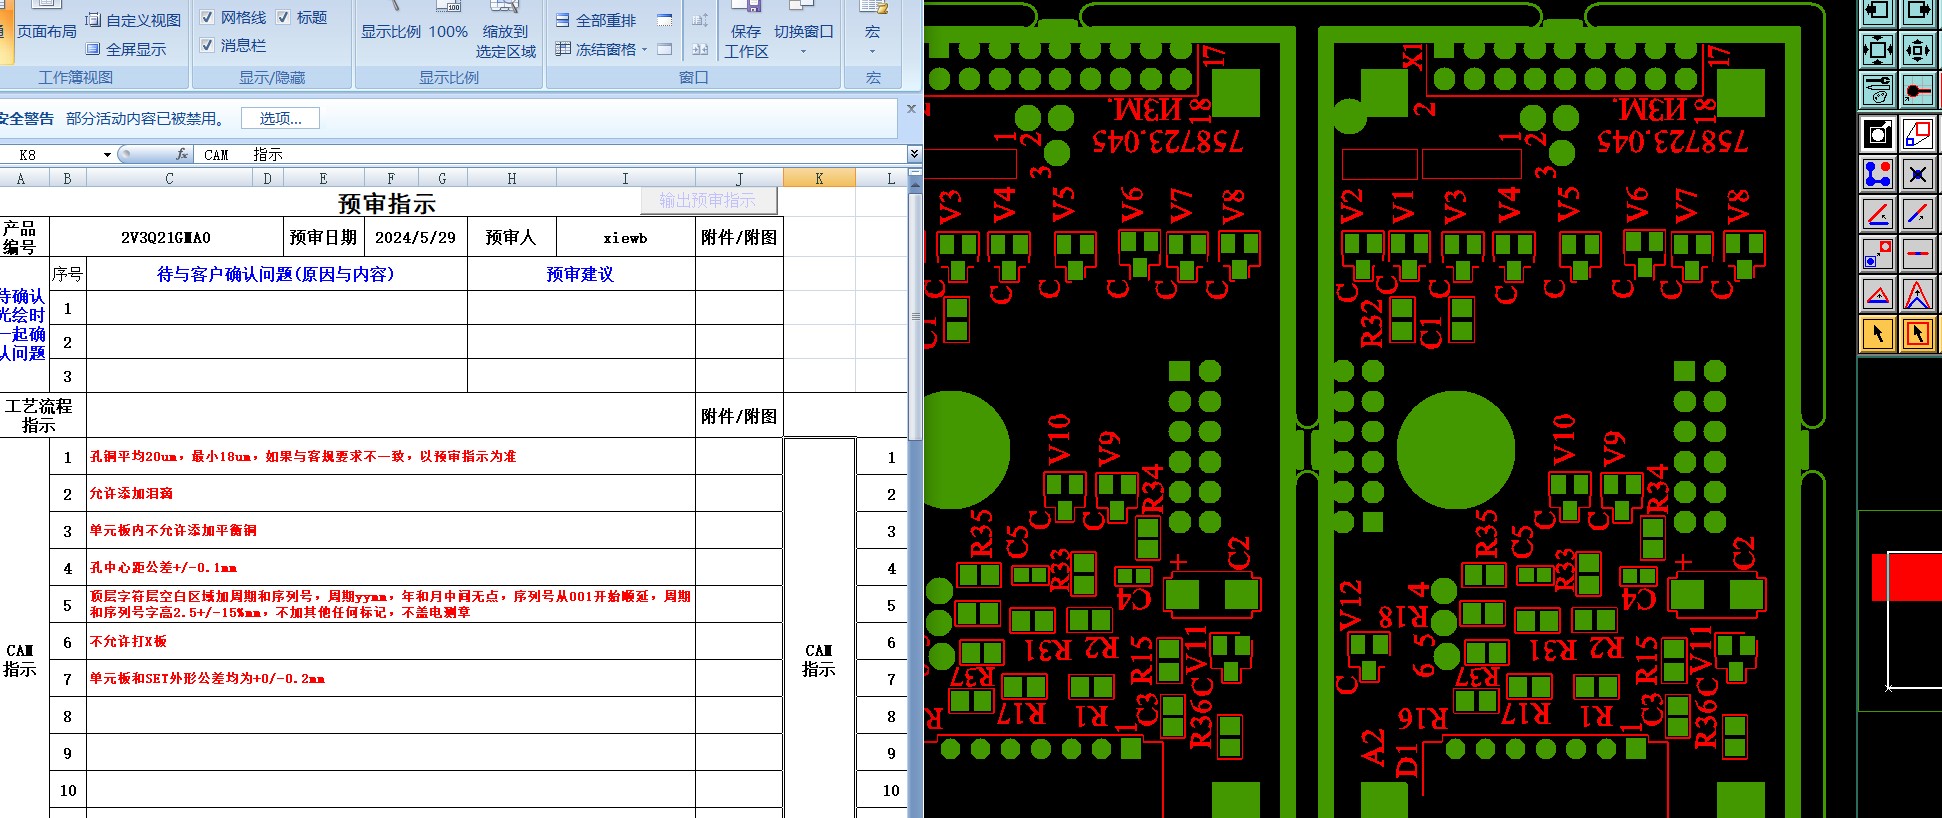Click the 输出预审指示 button on sheet
This screenshot has height=818, width=1942.
pyautogui.click(x=708, y=200)
